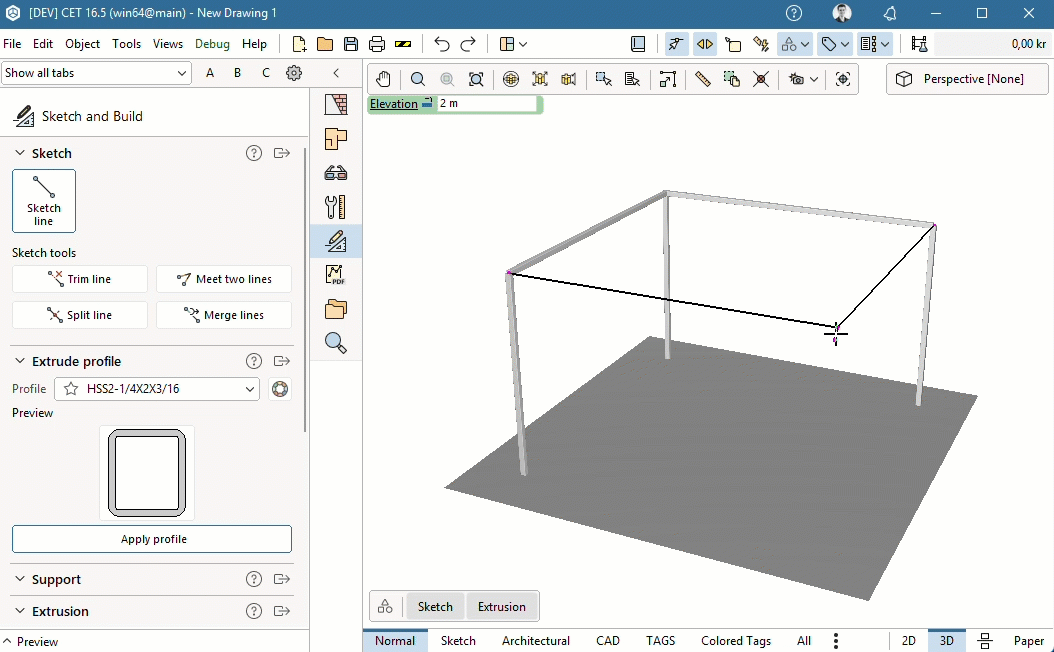Toggle the snap pin tool in top toolbar

pyautogui.click(x=676, y=44)
